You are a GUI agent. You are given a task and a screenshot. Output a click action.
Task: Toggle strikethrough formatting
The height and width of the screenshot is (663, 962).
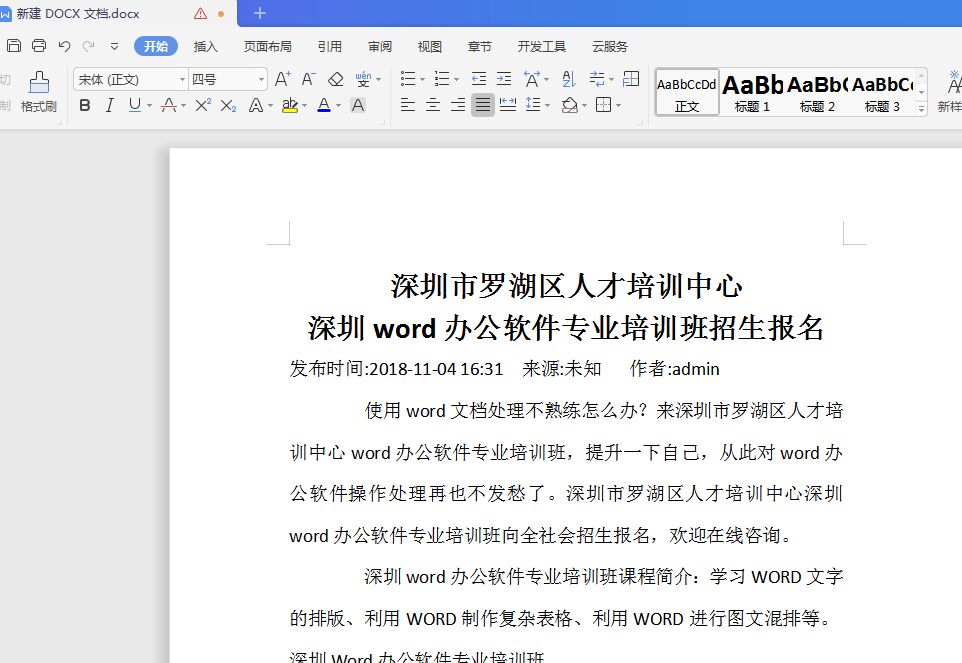click(169, 105)
